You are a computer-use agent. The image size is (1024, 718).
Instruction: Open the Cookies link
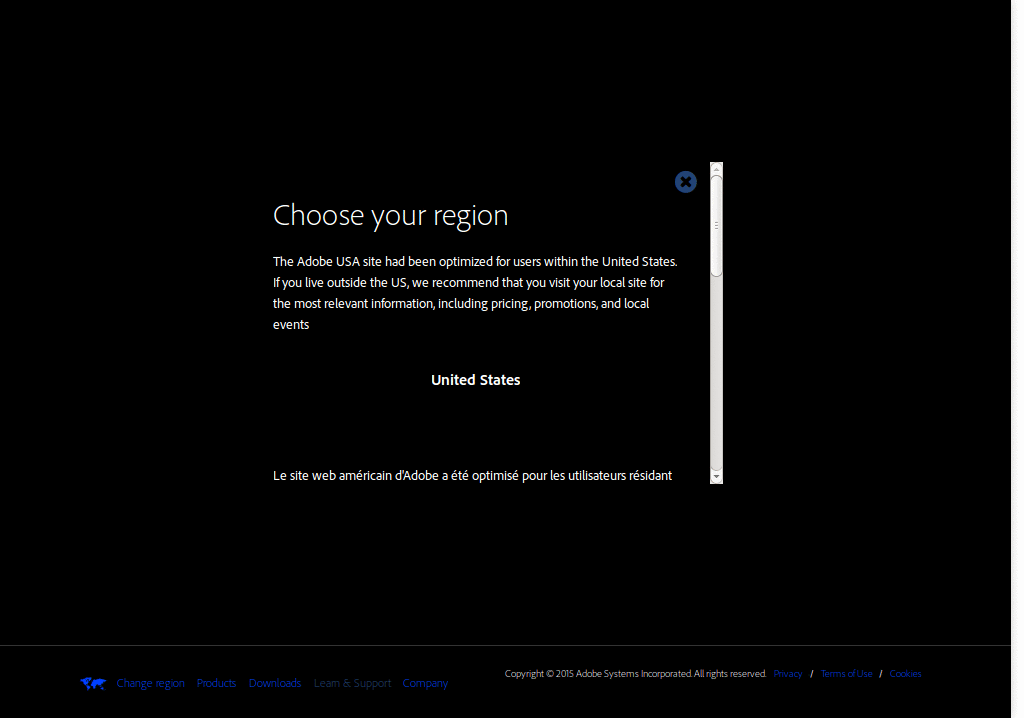905,674
